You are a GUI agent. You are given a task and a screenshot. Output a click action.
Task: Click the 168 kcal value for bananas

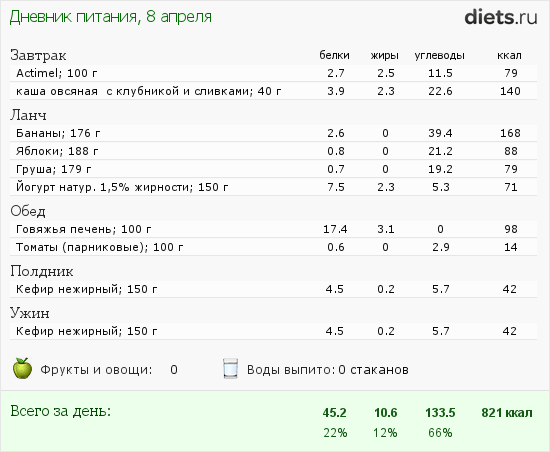coord(510,133)
